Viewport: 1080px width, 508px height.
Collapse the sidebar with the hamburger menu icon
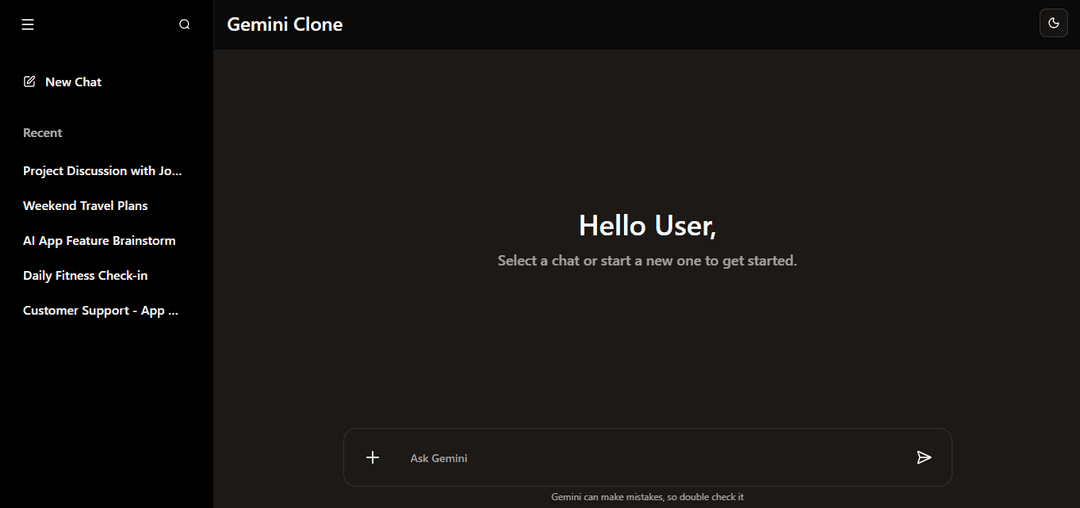pyautogui.click(x=28, y=25)
